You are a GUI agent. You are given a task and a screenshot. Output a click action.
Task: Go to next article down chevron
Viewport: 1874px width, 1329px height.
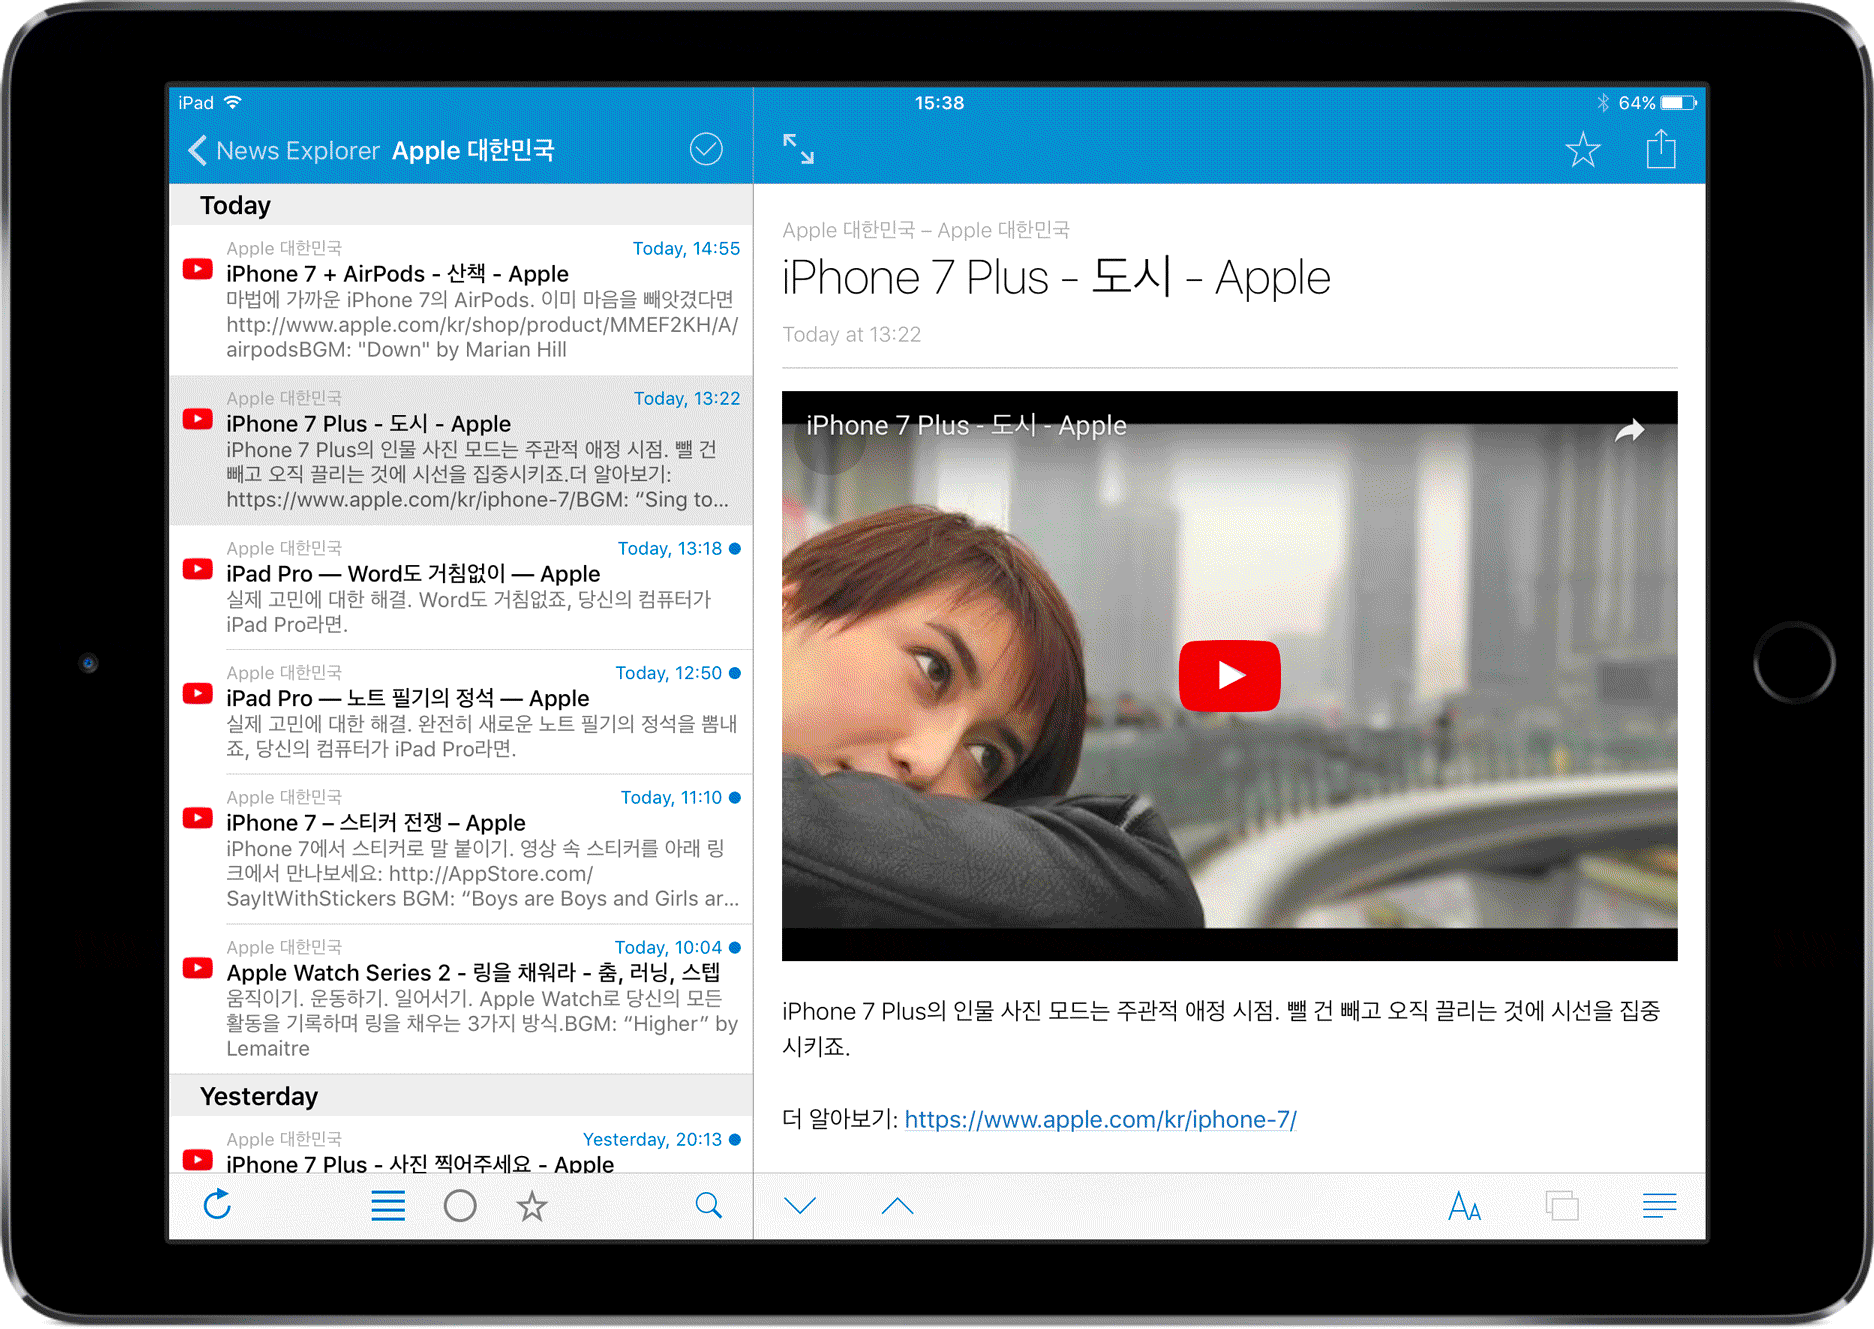coord(800,1206)
